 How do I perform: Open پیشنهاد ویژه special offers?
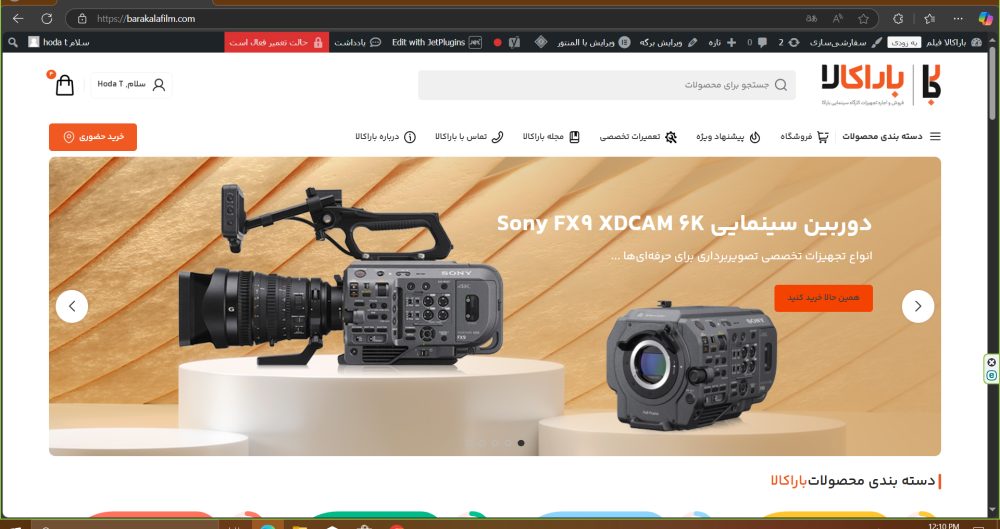pyautogui.click(x=728, y=137)
